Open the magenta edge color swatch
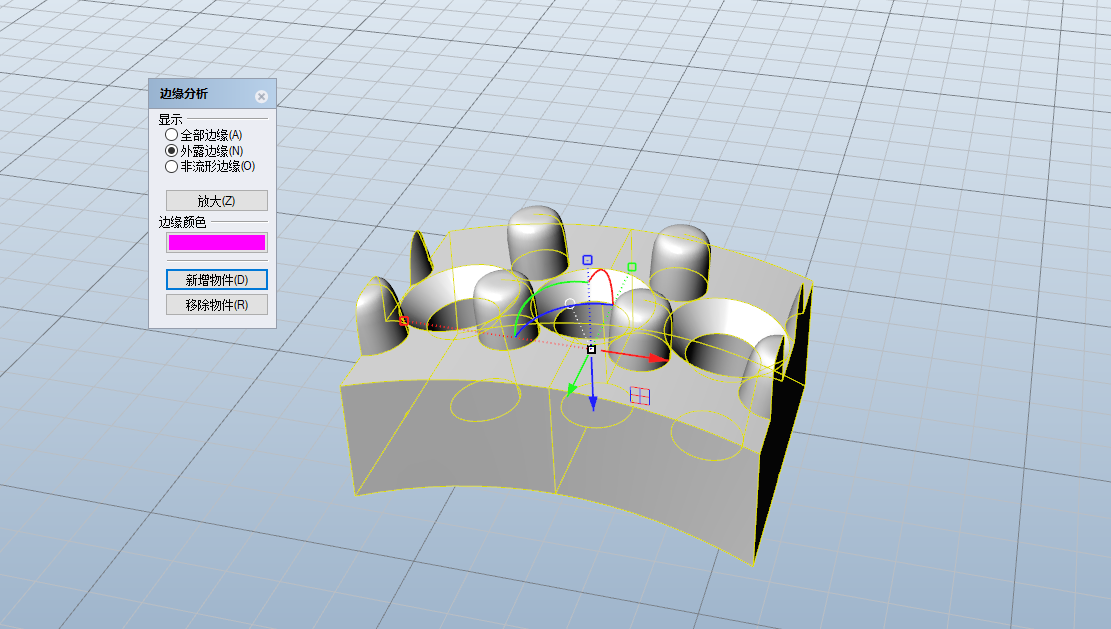This screenshot has height=629, width=1111. (217, 243)
